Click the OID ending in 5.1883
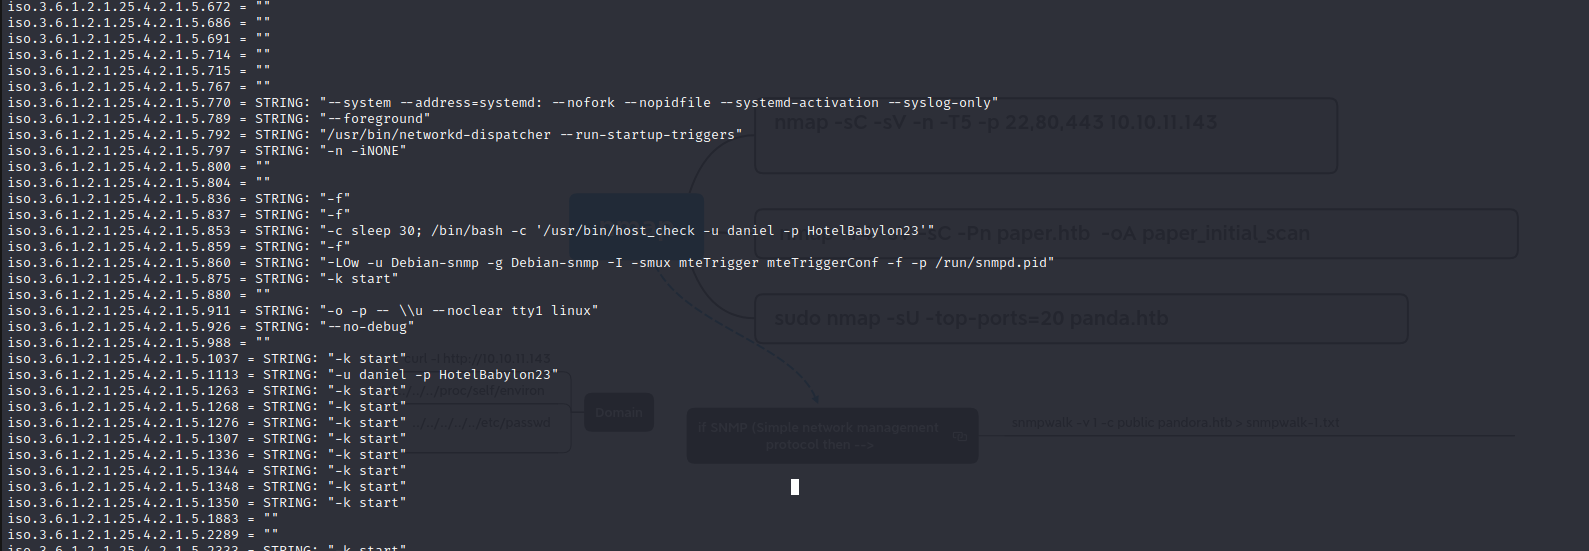Image resolution: width=1589 pixels, height=551 pixels. click(123, 519)
